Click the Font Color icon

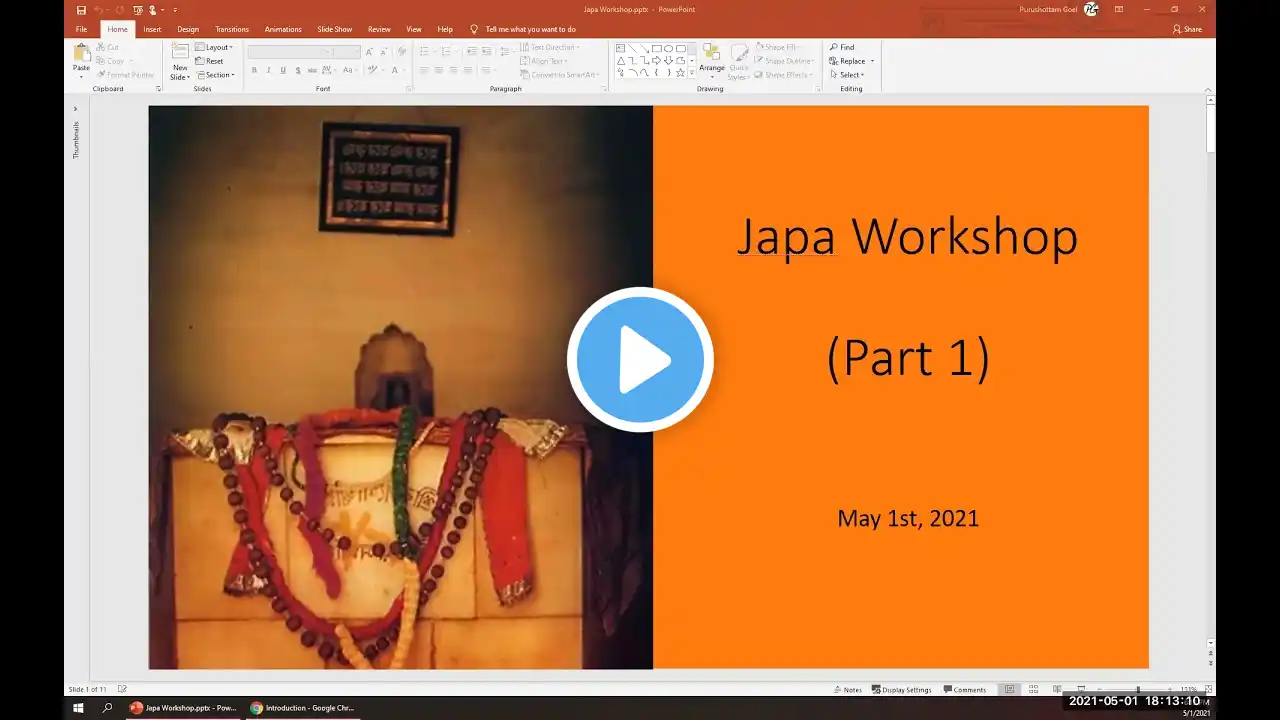pos(397,70)
